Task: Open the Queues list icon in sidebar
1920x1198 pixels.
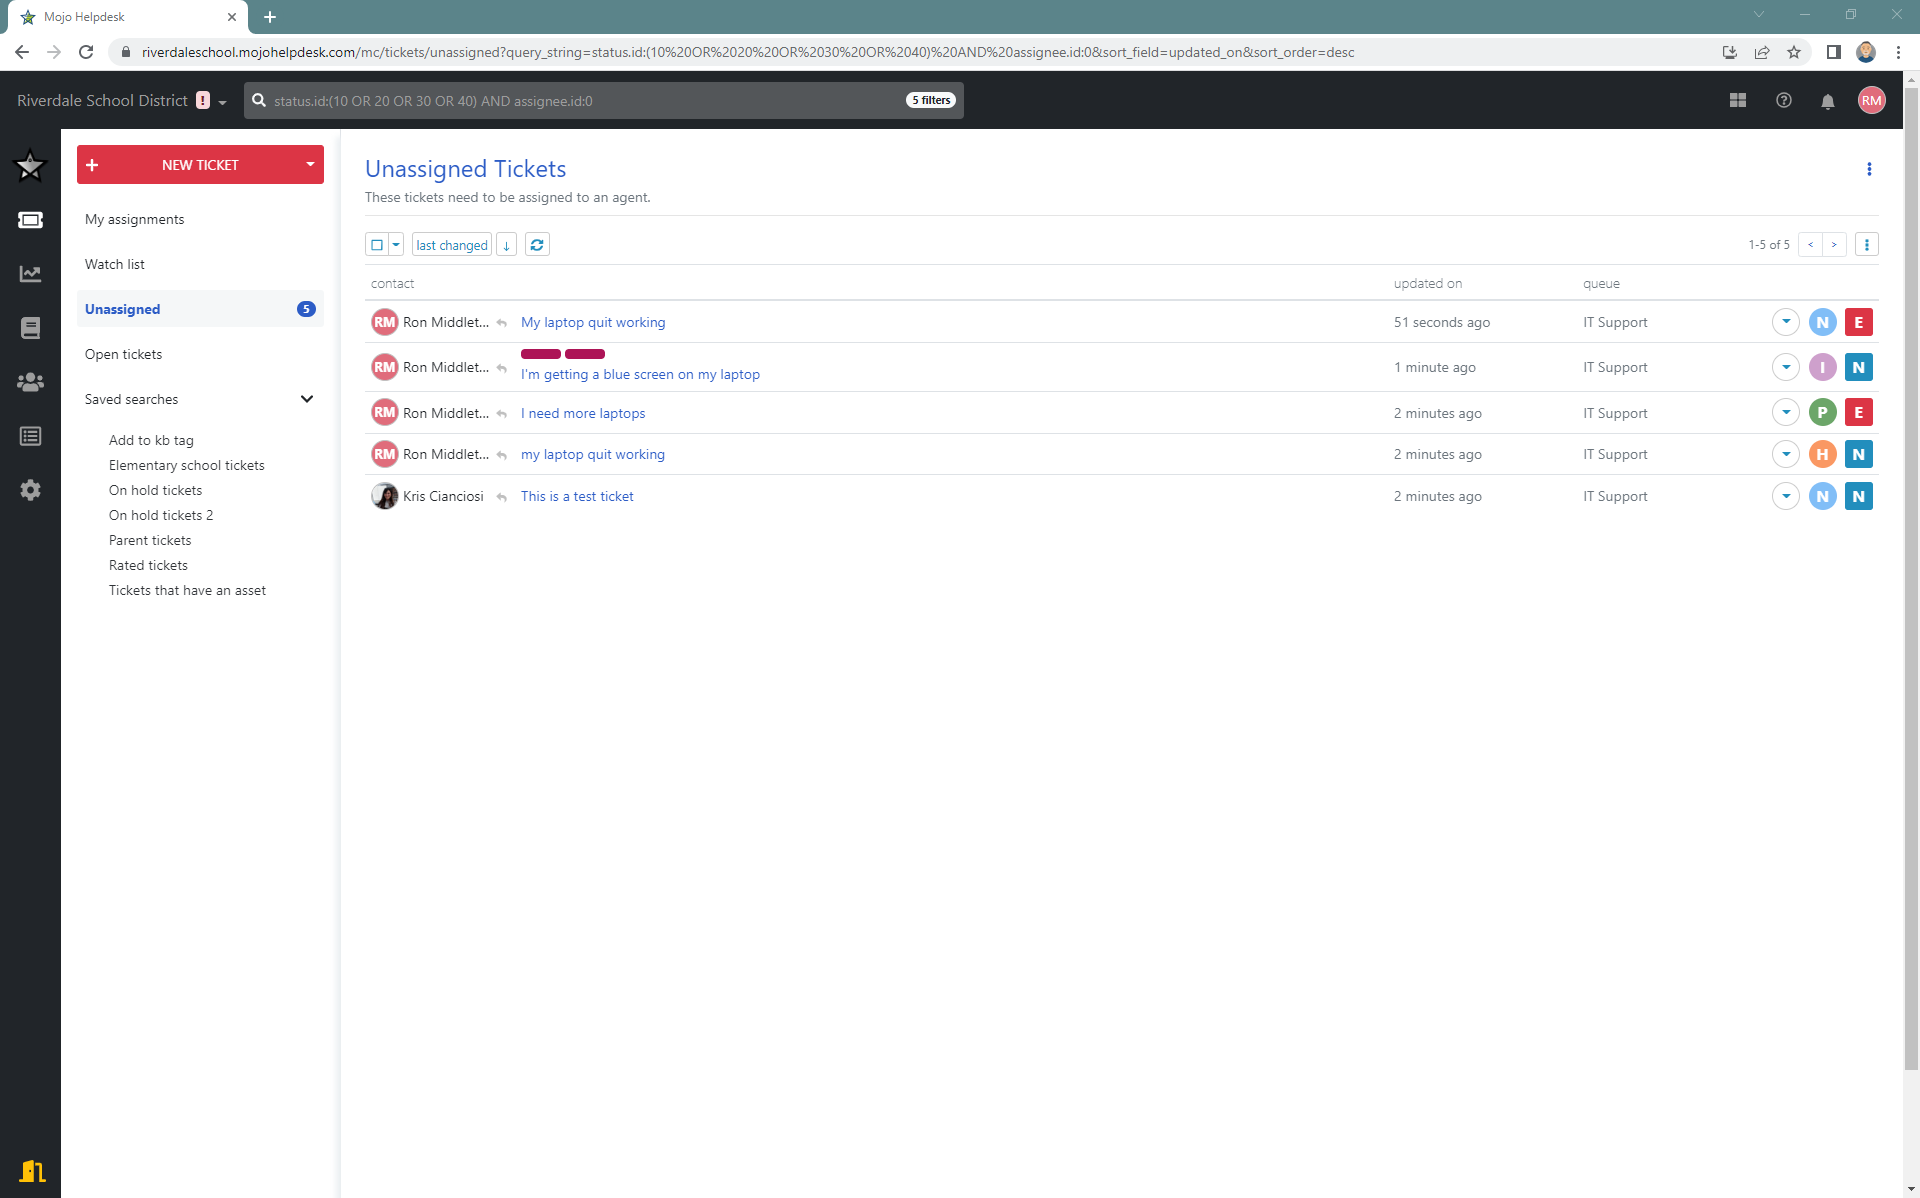Action: pyautogui.click(x=30, y=436)
